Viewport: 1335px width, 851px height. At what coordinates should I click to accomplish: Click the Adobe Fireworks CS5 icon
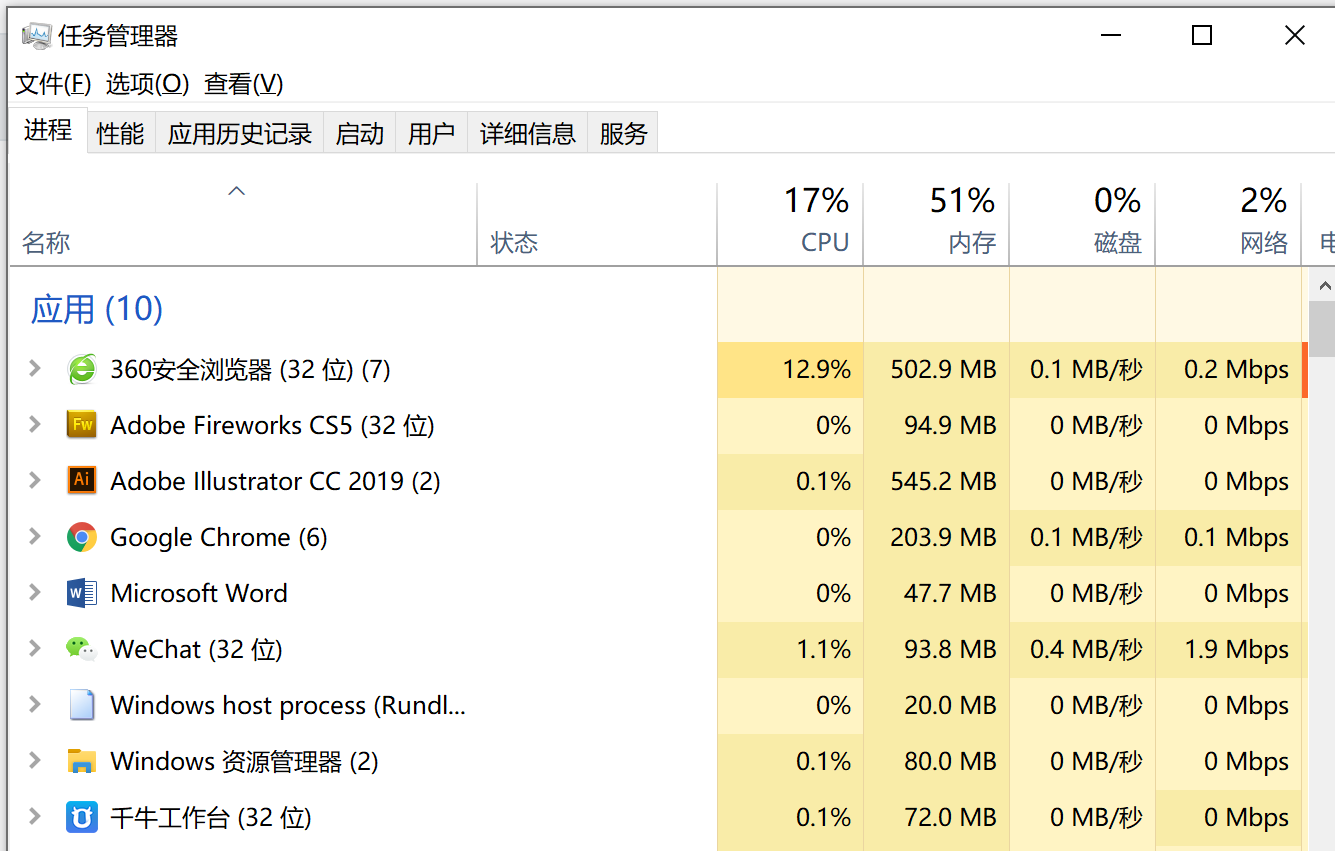tap(82, 425)
